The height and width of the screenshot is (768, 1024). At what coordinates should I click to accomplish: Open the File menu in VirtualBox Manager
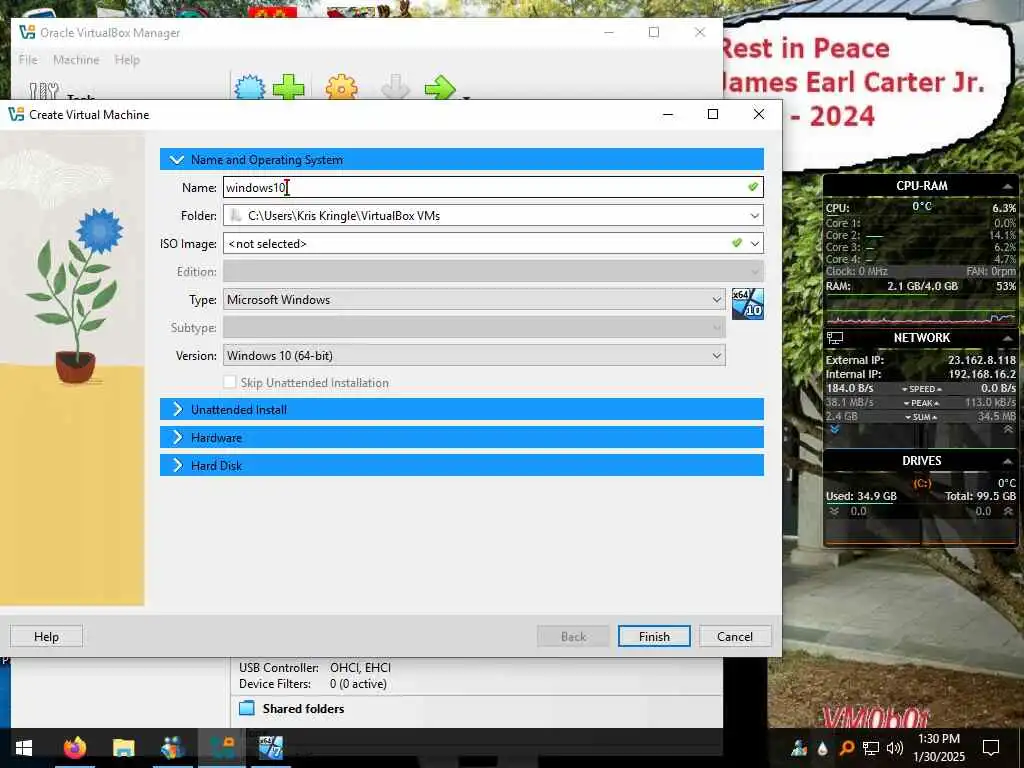click(28, 59)
